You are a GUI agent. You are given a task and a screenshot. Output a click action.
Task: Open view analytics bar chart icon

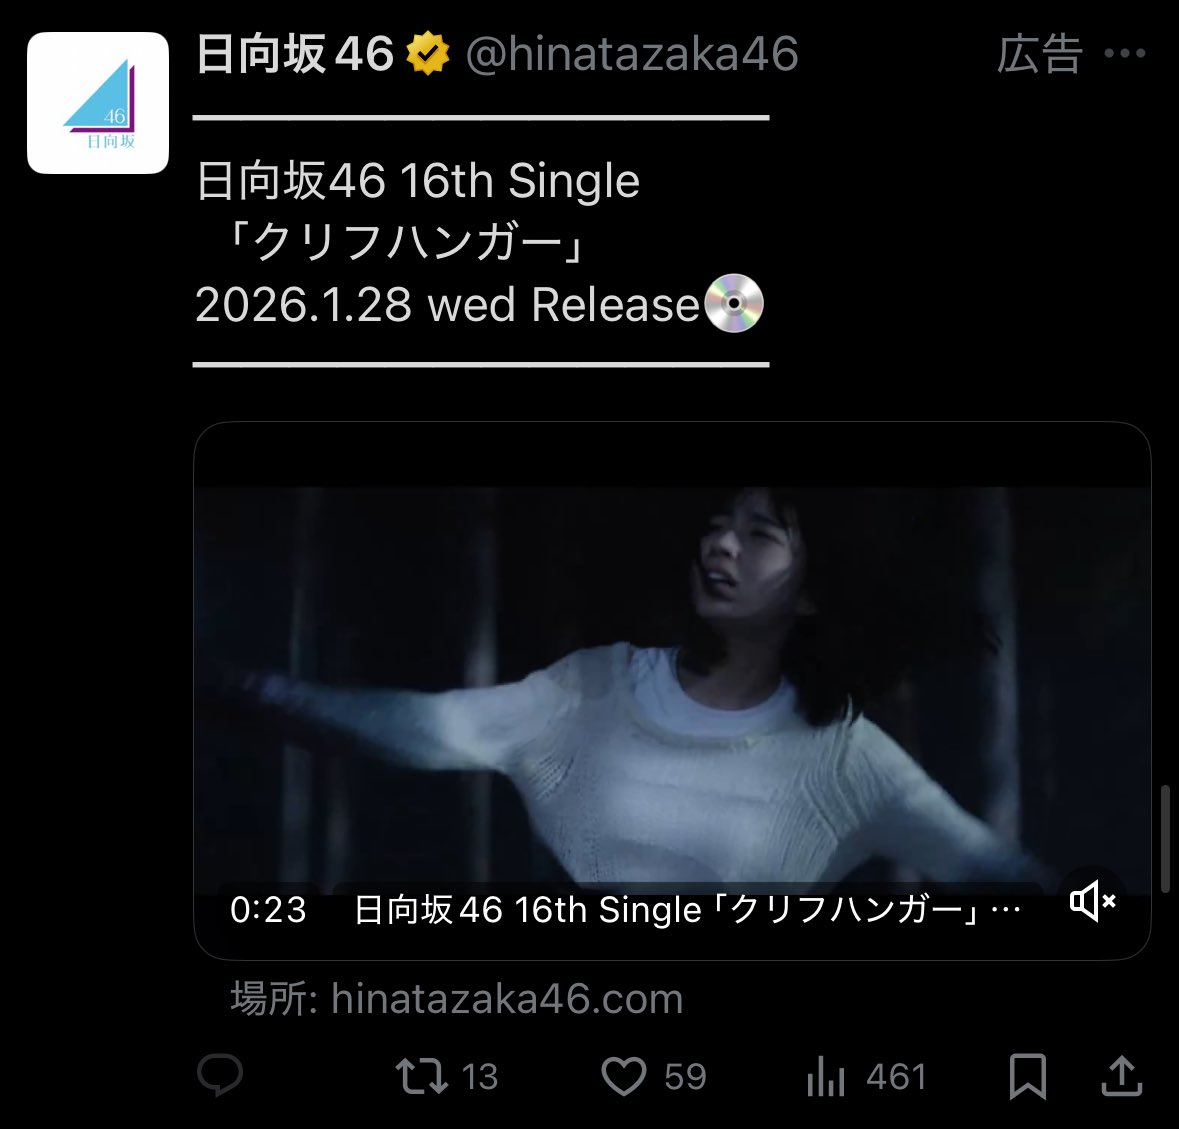(x=826, y=1076)
